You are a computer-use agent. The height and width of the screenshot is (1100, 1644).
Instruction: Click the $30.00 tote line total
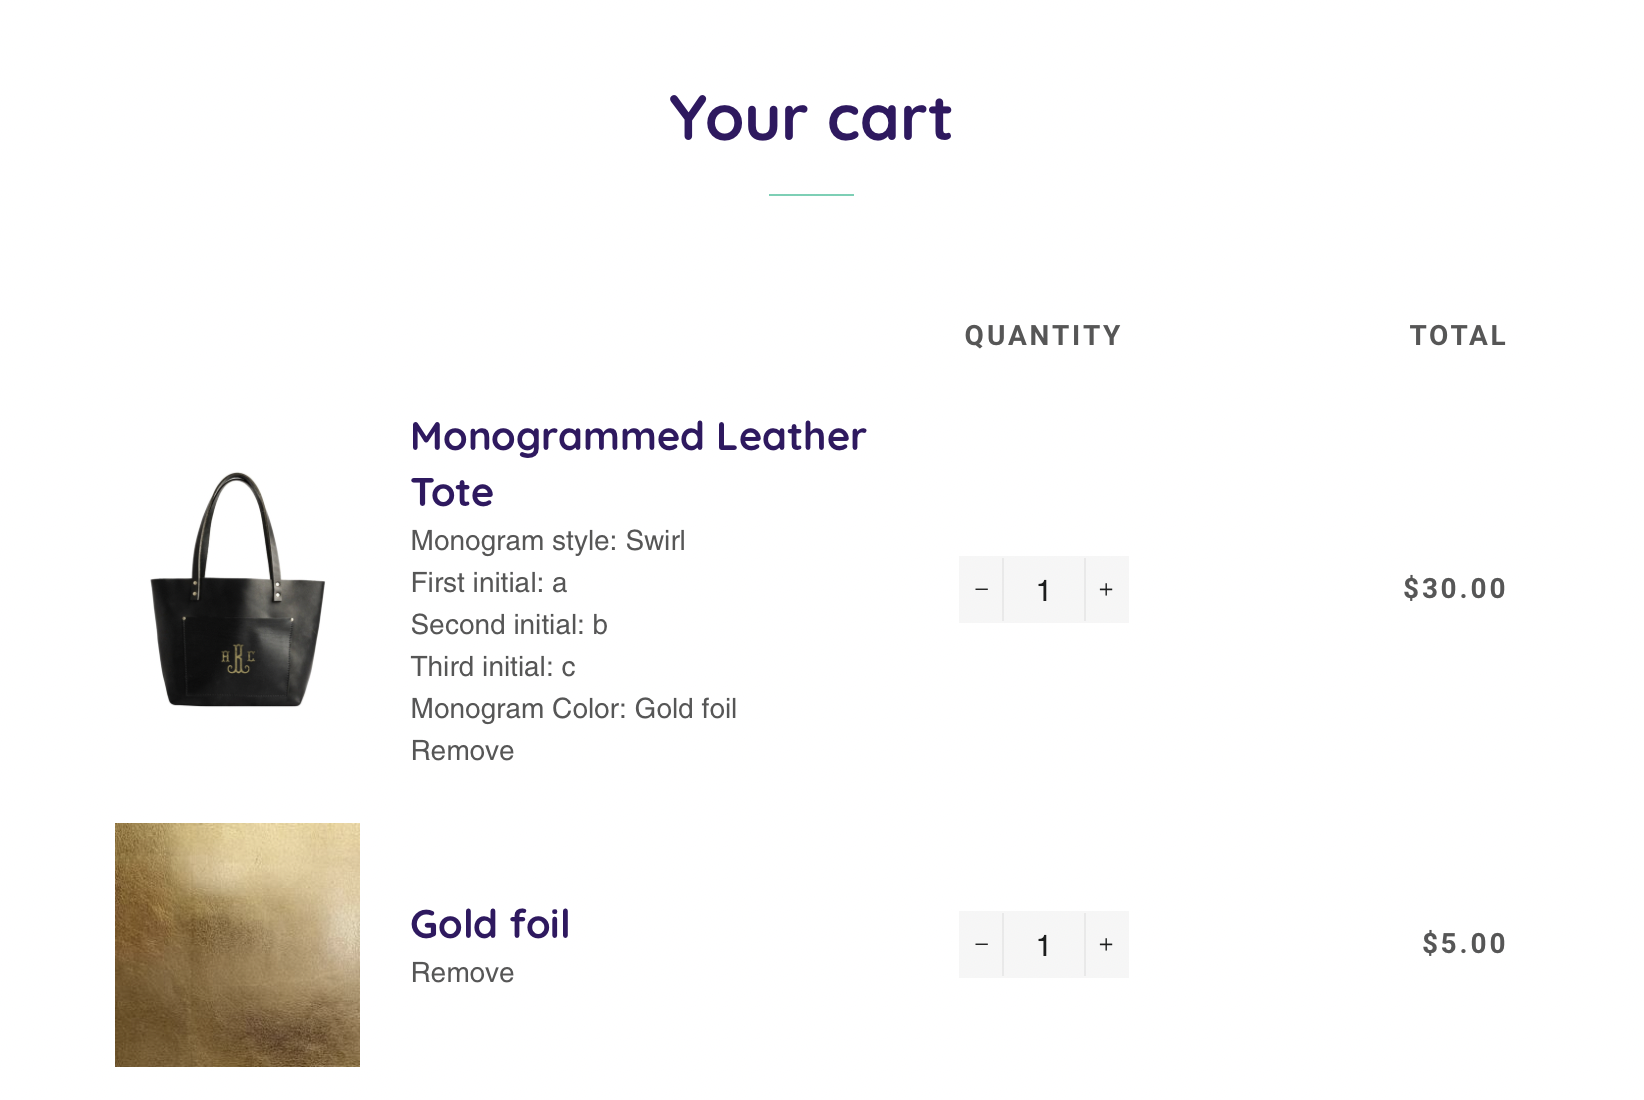pyautogui.click(x=1454, y=588)
